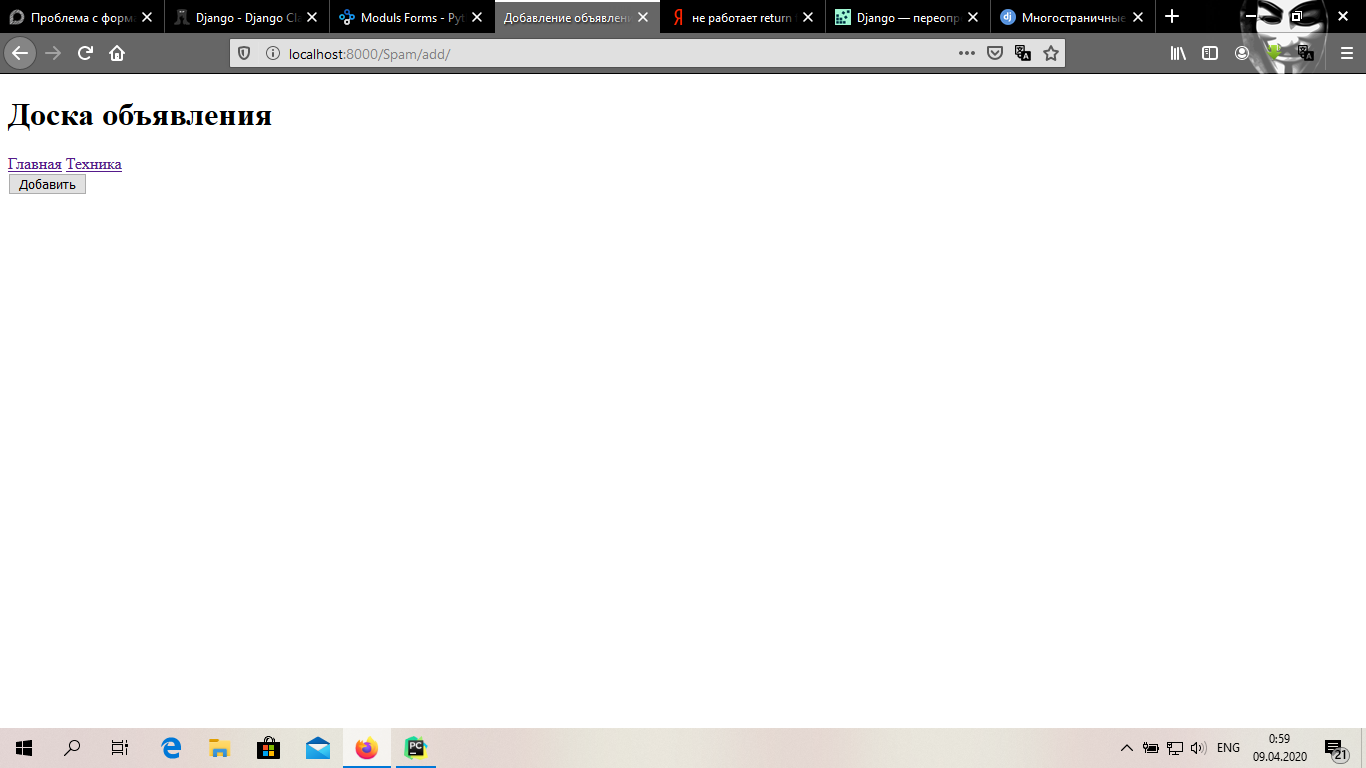The width and height of the screenshot is (1366, 768).
Task: Open the Firefox account menu
Action: tap(1242, 53)
